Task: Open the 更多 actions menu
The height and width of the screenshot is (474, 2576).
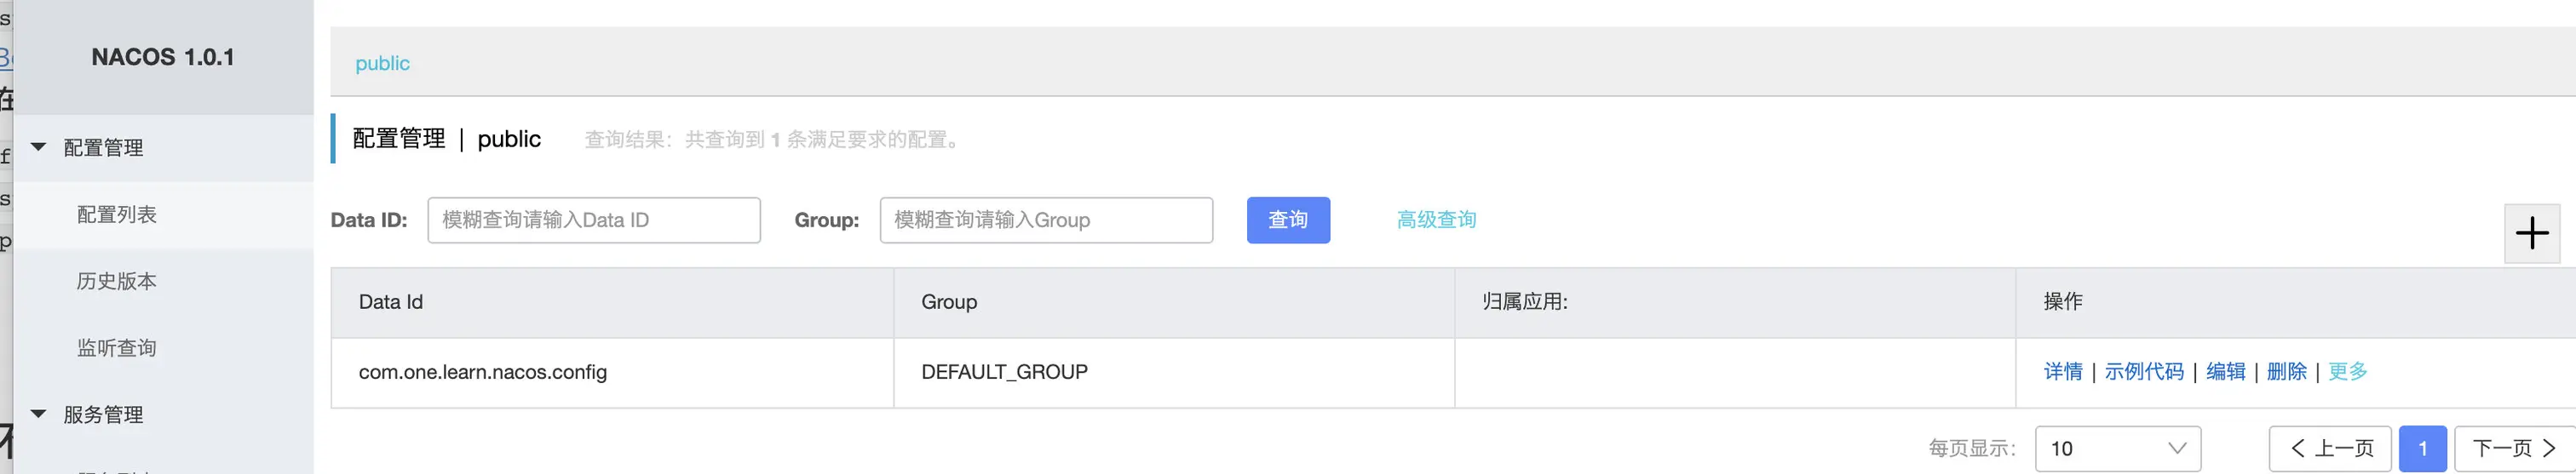Action: (2347, 372)
